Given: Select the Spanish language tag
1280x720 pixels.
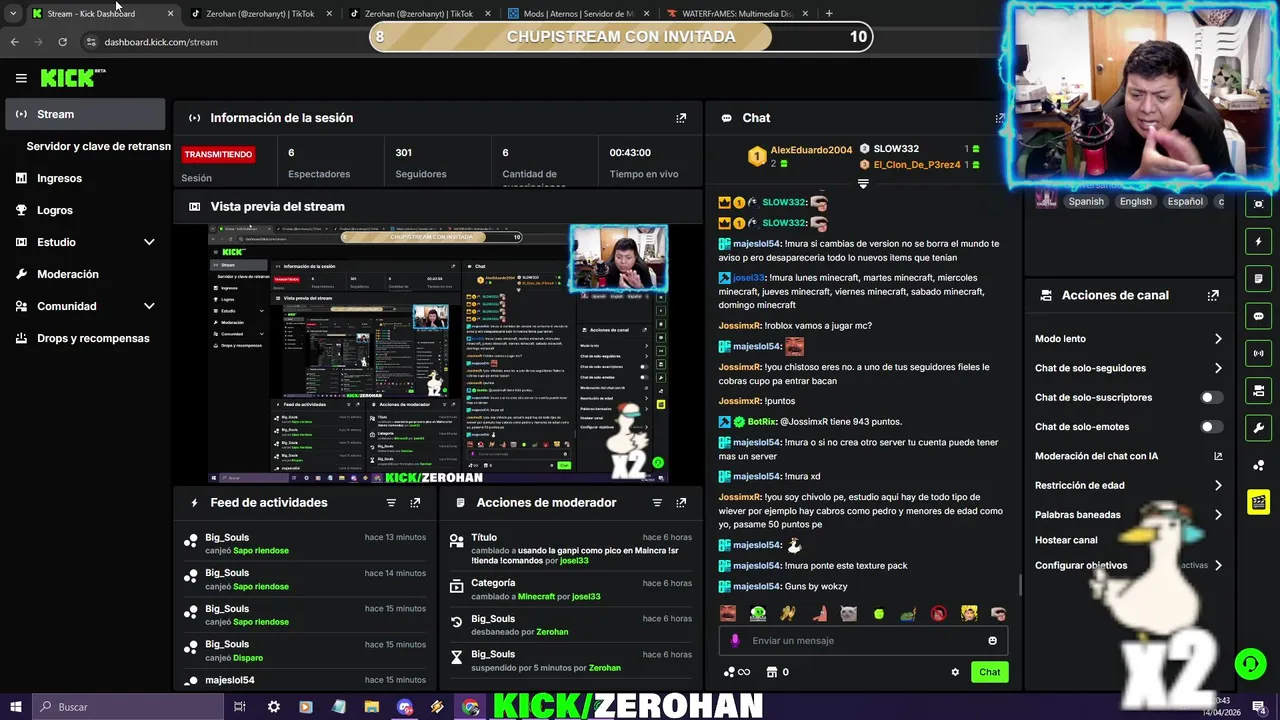Looking at the screenshot, I should tap(1086, 201).
